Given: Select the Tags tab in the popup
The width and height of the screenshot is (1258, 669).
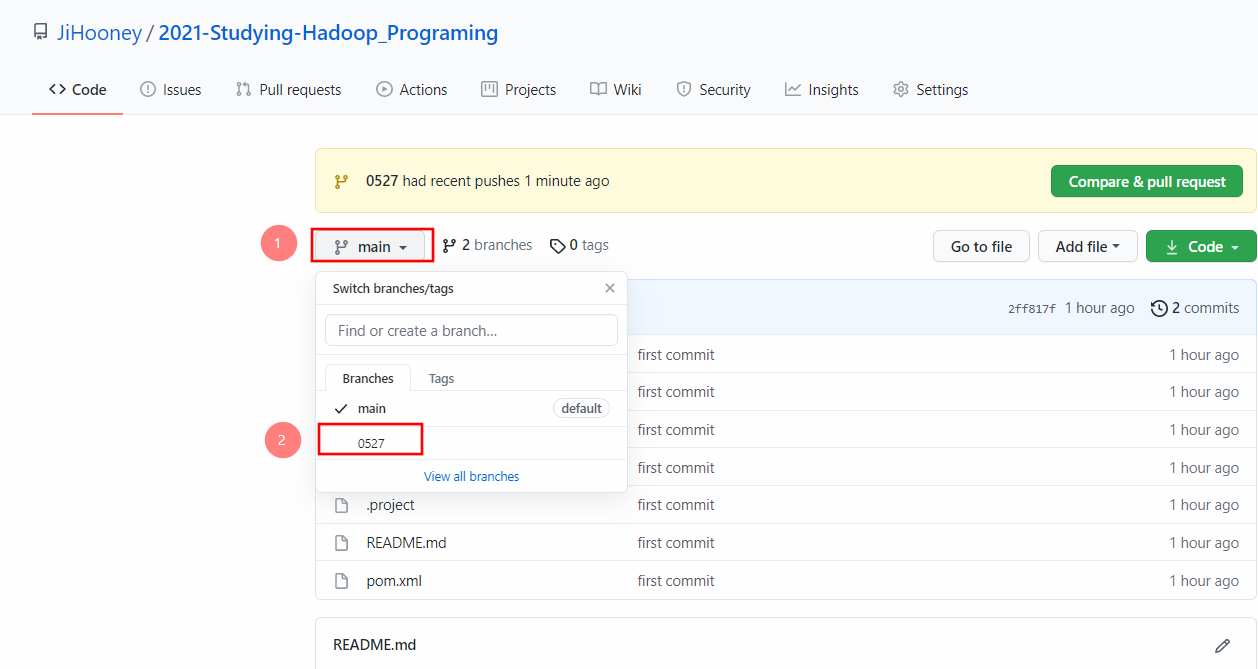Looking at the screenshot, I should [441, 379].
